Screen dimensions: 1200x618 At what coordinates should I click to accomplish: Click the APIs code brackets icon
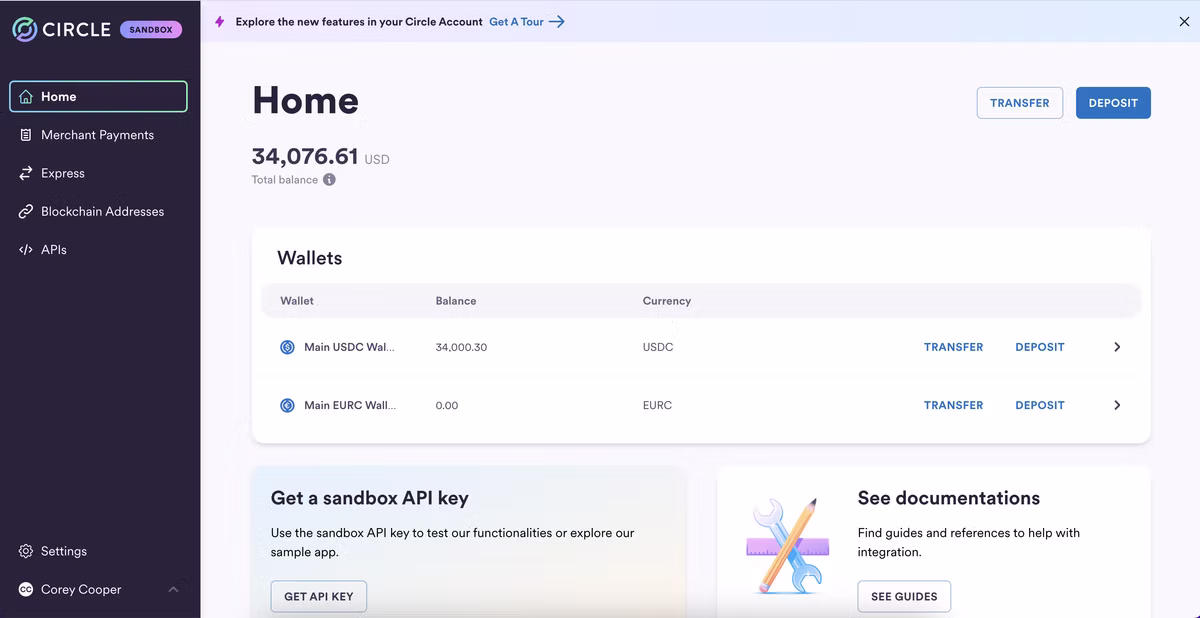click(26, 249)
